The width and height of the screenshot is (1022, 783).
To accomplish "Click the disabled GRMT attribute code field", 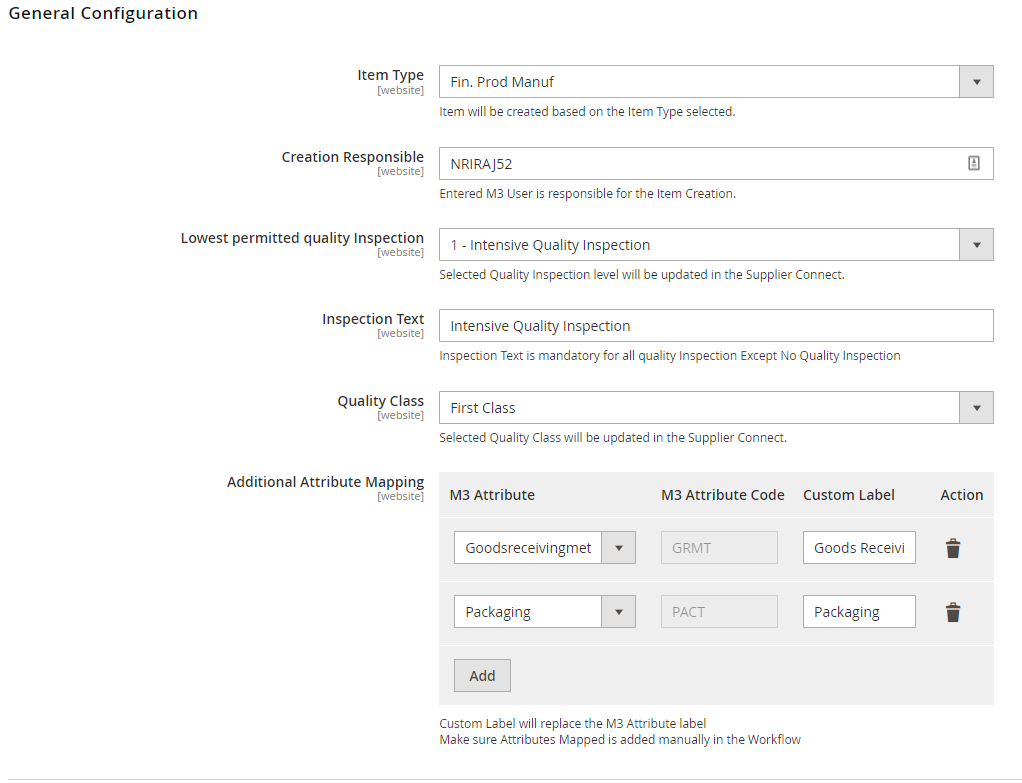I will coord(719,548).
